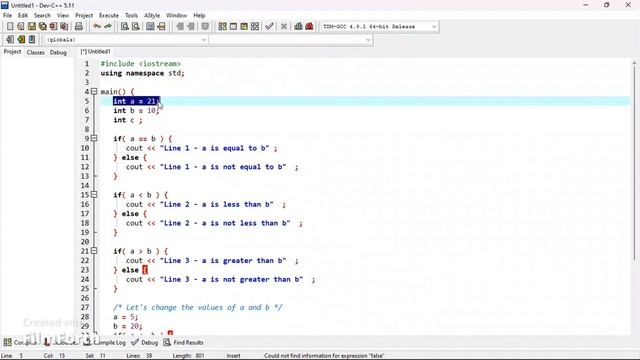640x360 pixels.
Task: Open the Search menu
Action: (x=42, y=16)
